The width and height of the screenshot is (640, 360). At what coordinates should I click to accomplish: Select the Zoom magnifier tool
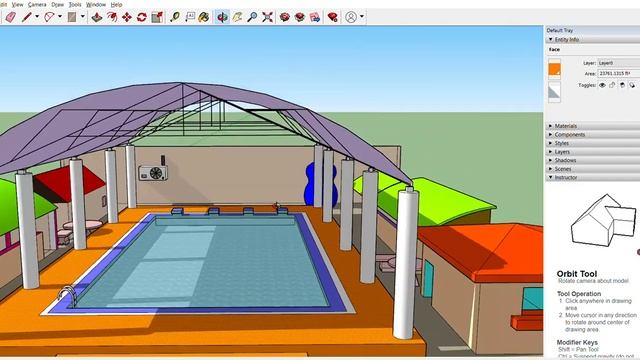(x=252, y=17)
